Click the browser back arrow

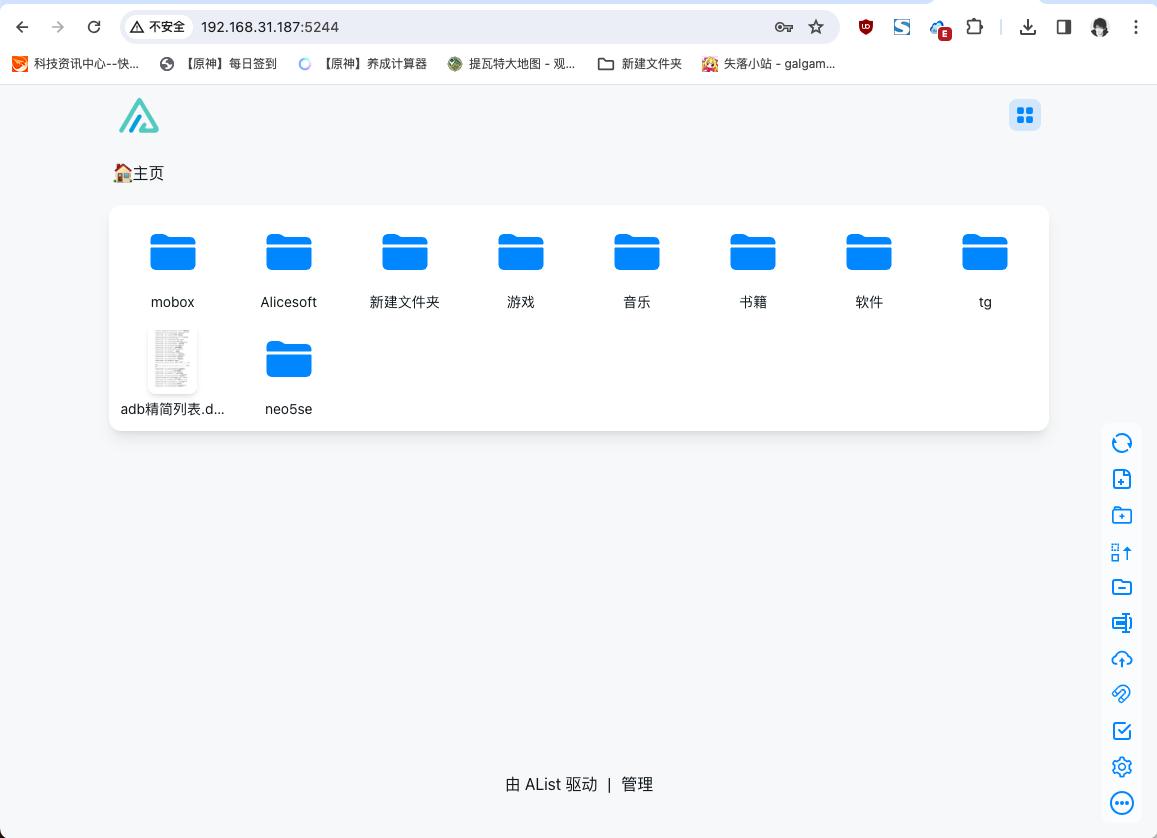pyautogui.click(x=22, y=27)
